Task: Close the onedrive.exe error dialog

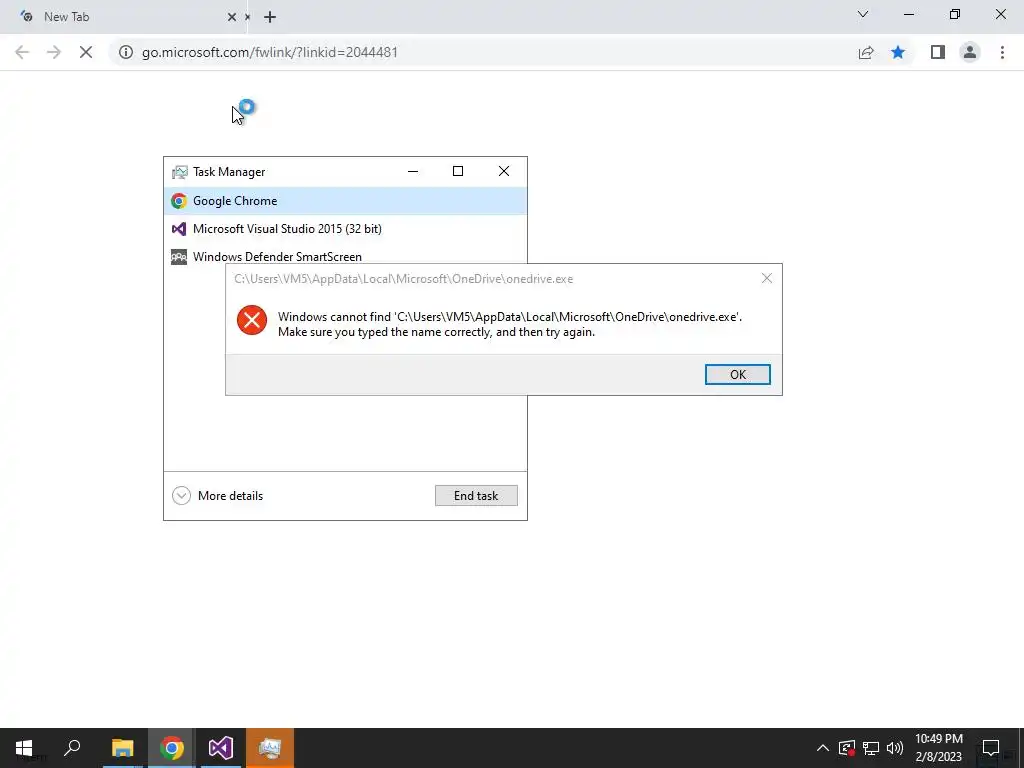Action: [x=767, y=278]
